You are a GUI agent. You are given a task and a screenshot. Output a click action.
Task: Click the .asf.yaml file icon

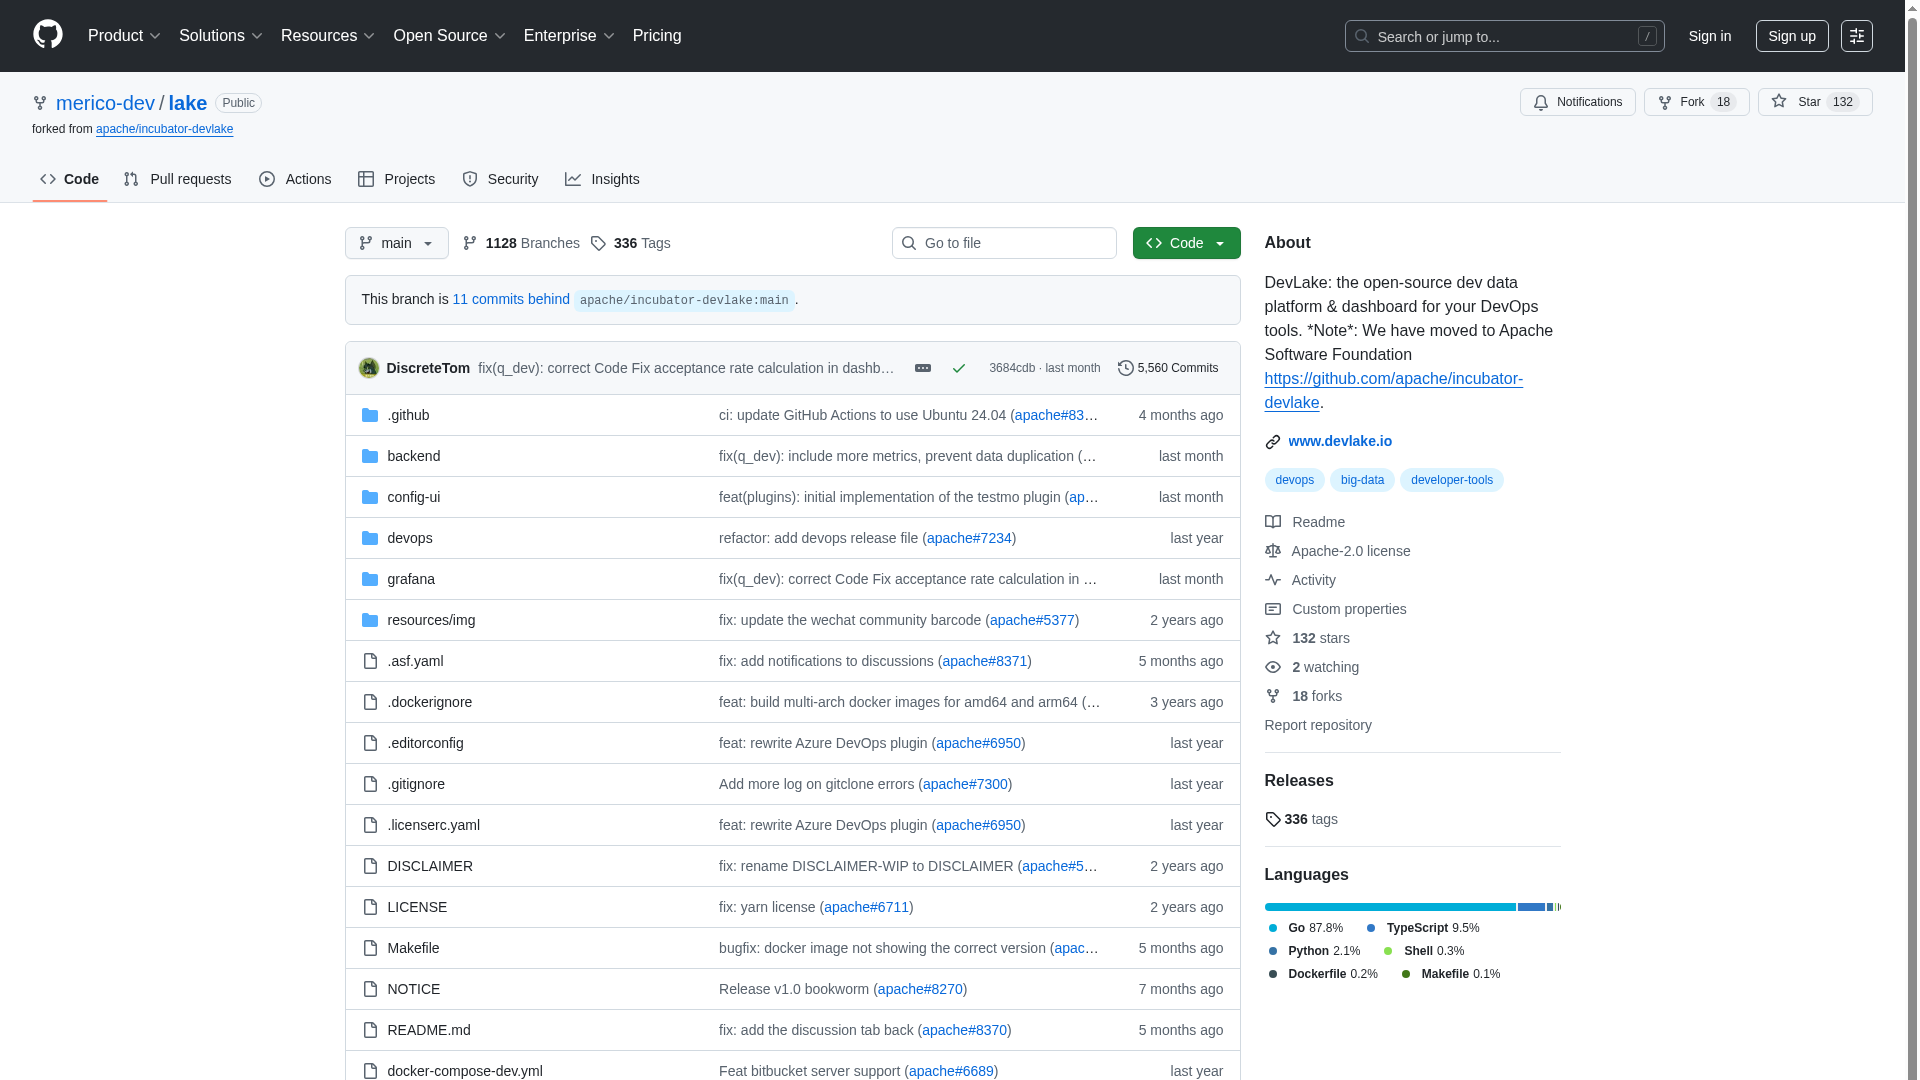(x=370, y=661)
